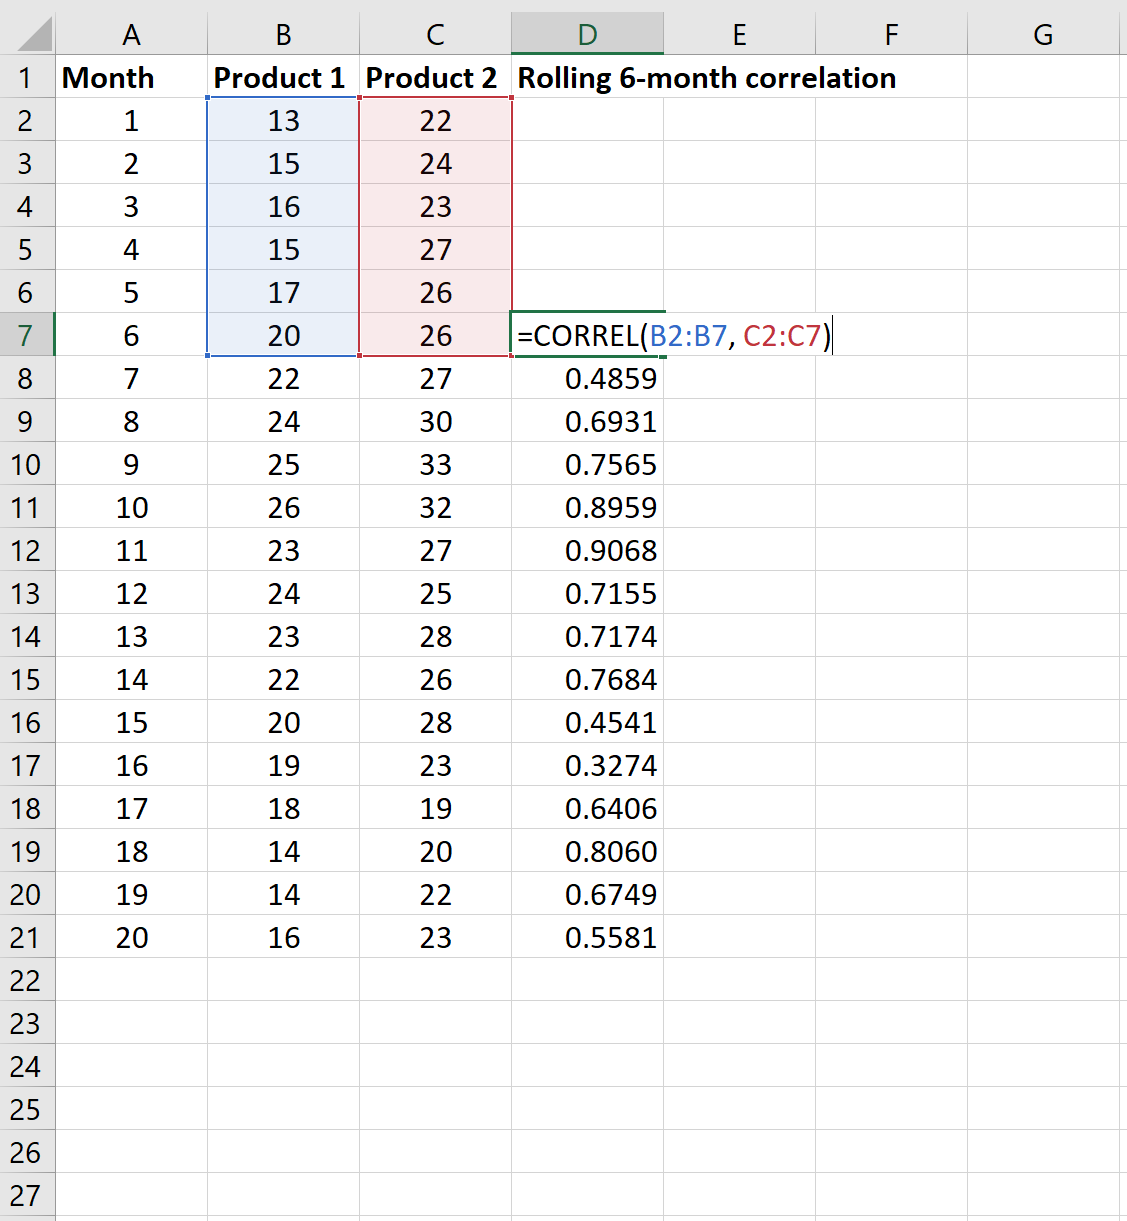Select the Month header cell
Screen dimensions: 1127x1221
(x=131, y=77)
